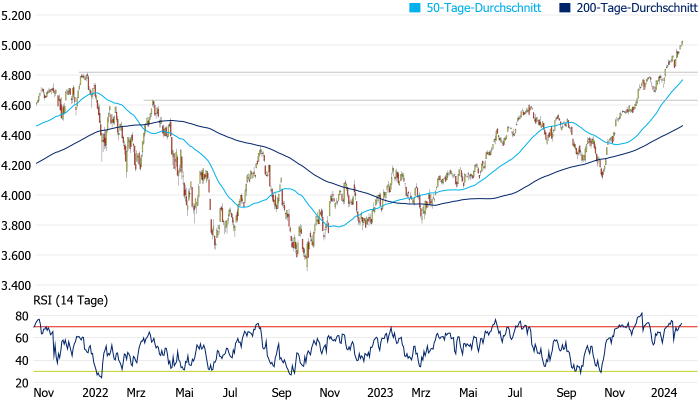This screenshot has height=400, width=700.
Task: Click the Sep x-axis label before 2023
Action: click(281, 393)
